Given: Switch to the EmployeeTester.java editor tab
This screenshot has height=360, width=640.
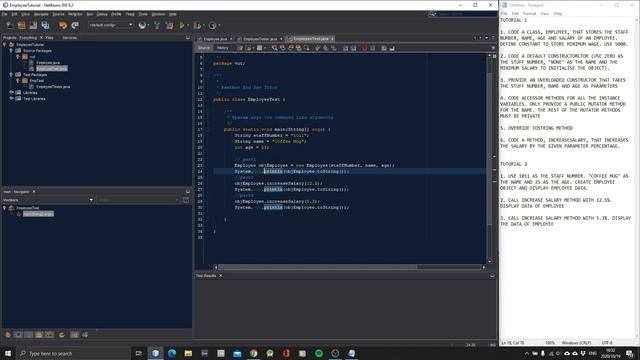Looking at the screenshot, I should pyautogui.click(x=260, y=39).
